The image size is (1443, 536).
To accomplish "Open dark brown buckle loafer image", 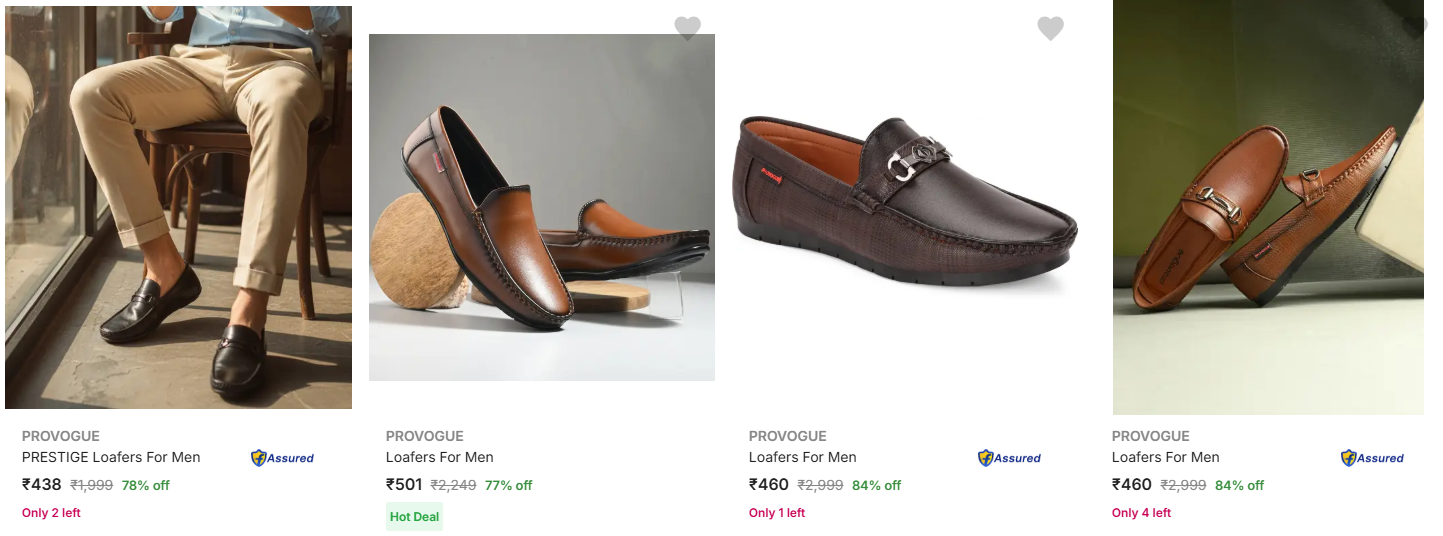I will (x=905, y=200).
